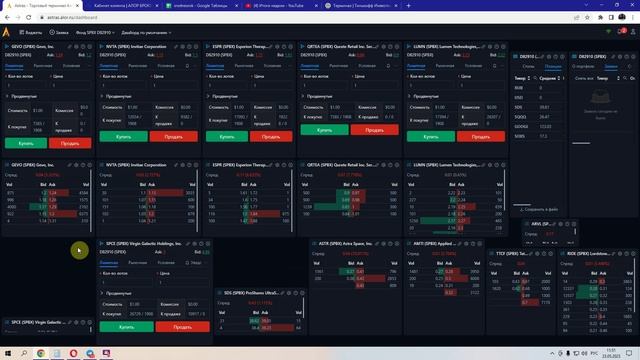Toggle the checkbox beside tabs in SPCE order widget
Viewport: 640px width, 360px height.
pyautogui.click(x=187, y=263)
